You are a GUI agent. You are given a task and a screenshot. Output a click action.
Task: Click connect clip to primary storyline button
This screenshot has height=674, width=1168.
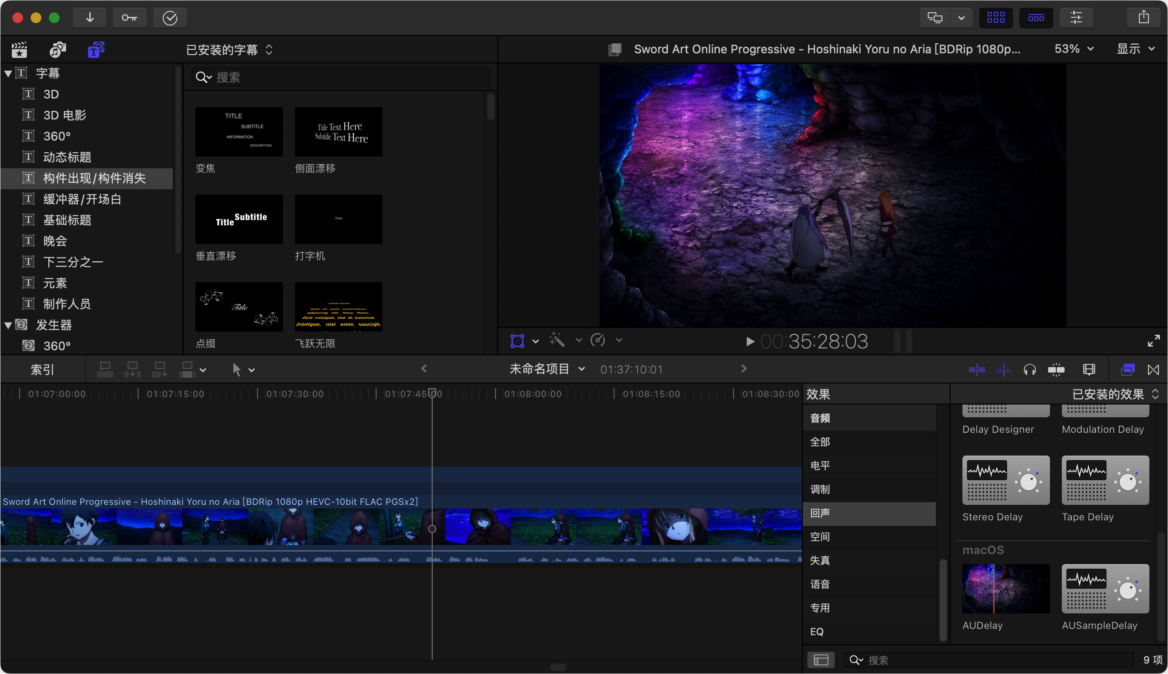tap(105, 369)
